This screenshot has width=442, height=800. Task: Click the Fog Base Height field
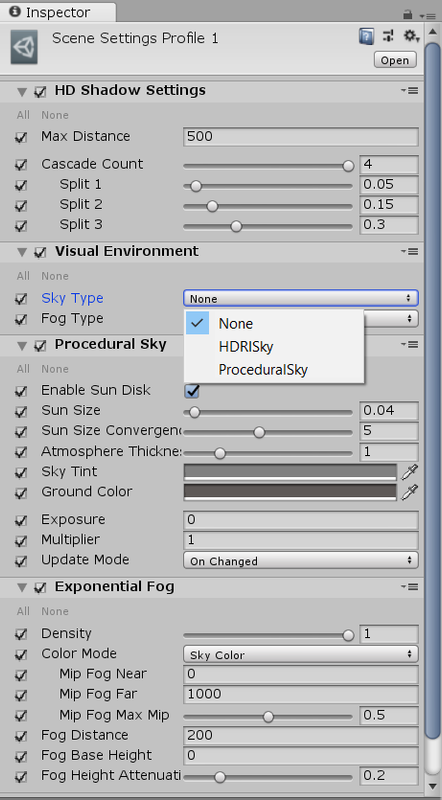pos(301,756)
